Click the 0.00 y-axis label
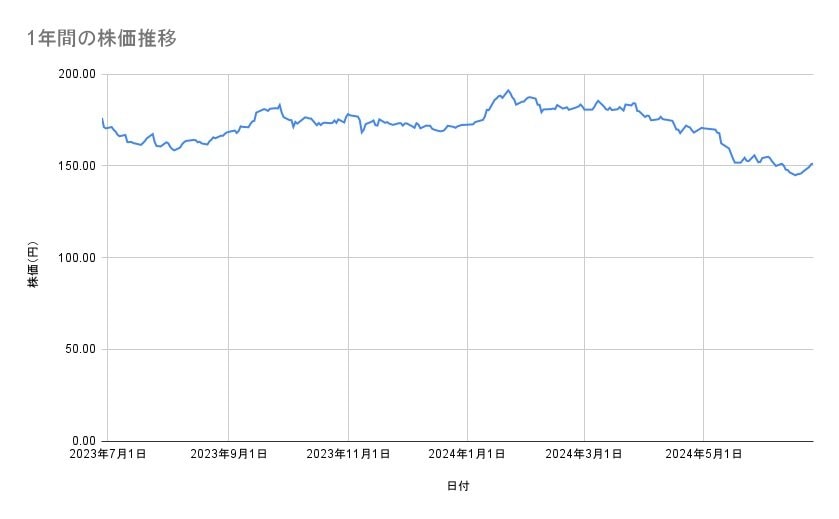Screen dimensions: 839x519 83,441
